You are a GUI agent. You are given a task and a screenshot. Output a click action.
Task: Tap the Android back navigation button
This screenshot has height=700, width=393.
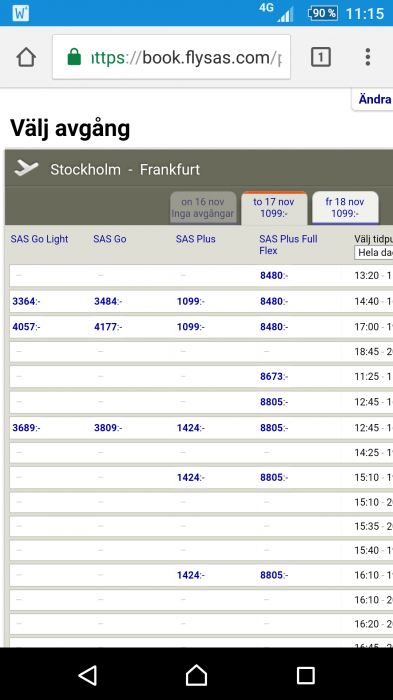88,675
